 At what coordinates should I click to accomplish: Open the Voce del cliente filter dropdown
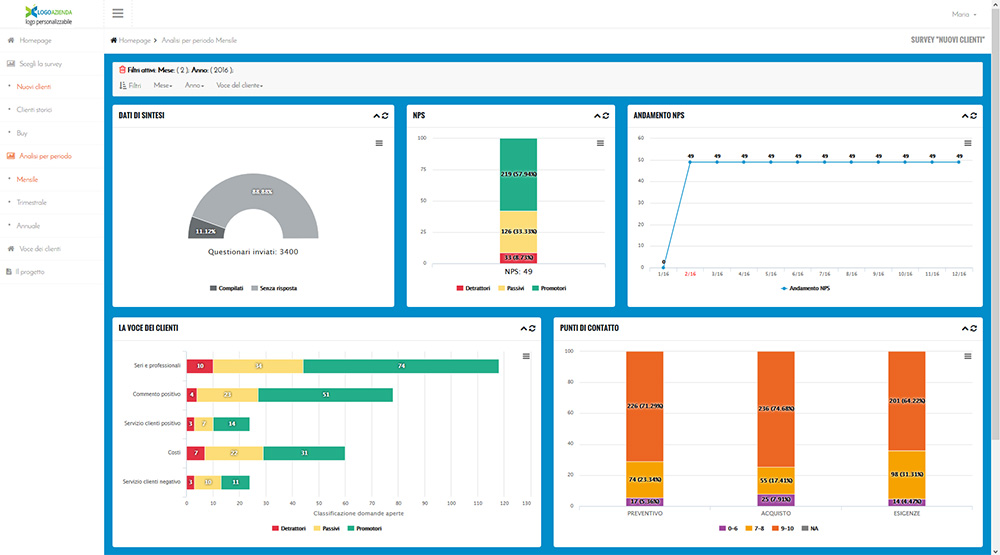pyautogui.click(x=239, y=86)
